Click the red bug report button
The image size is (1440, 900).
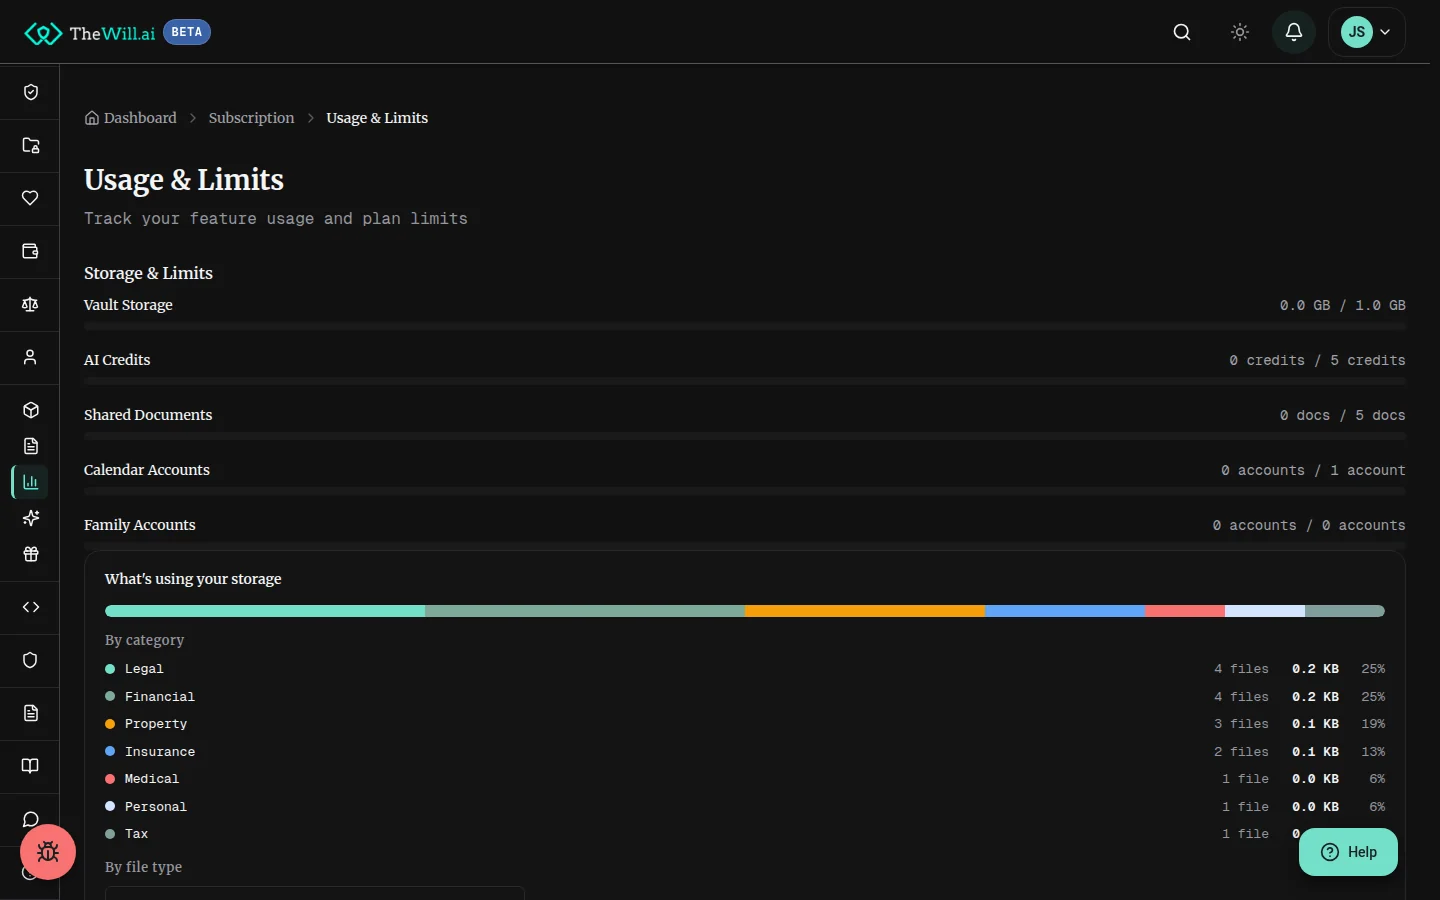point(48,852)
